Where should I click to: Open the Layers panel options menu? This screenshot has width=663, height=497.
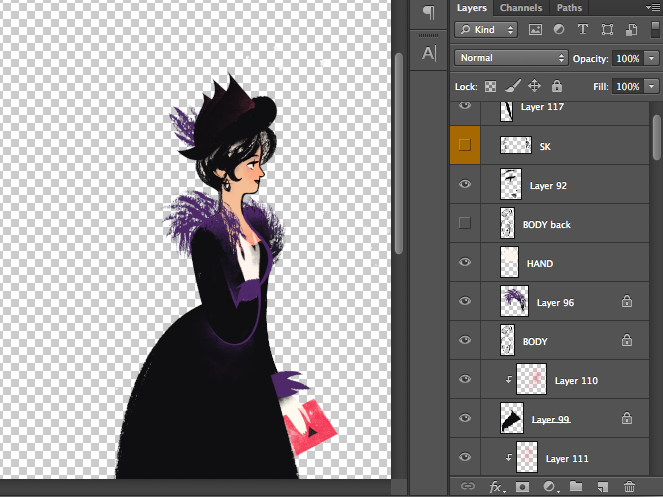pos(653,7)
